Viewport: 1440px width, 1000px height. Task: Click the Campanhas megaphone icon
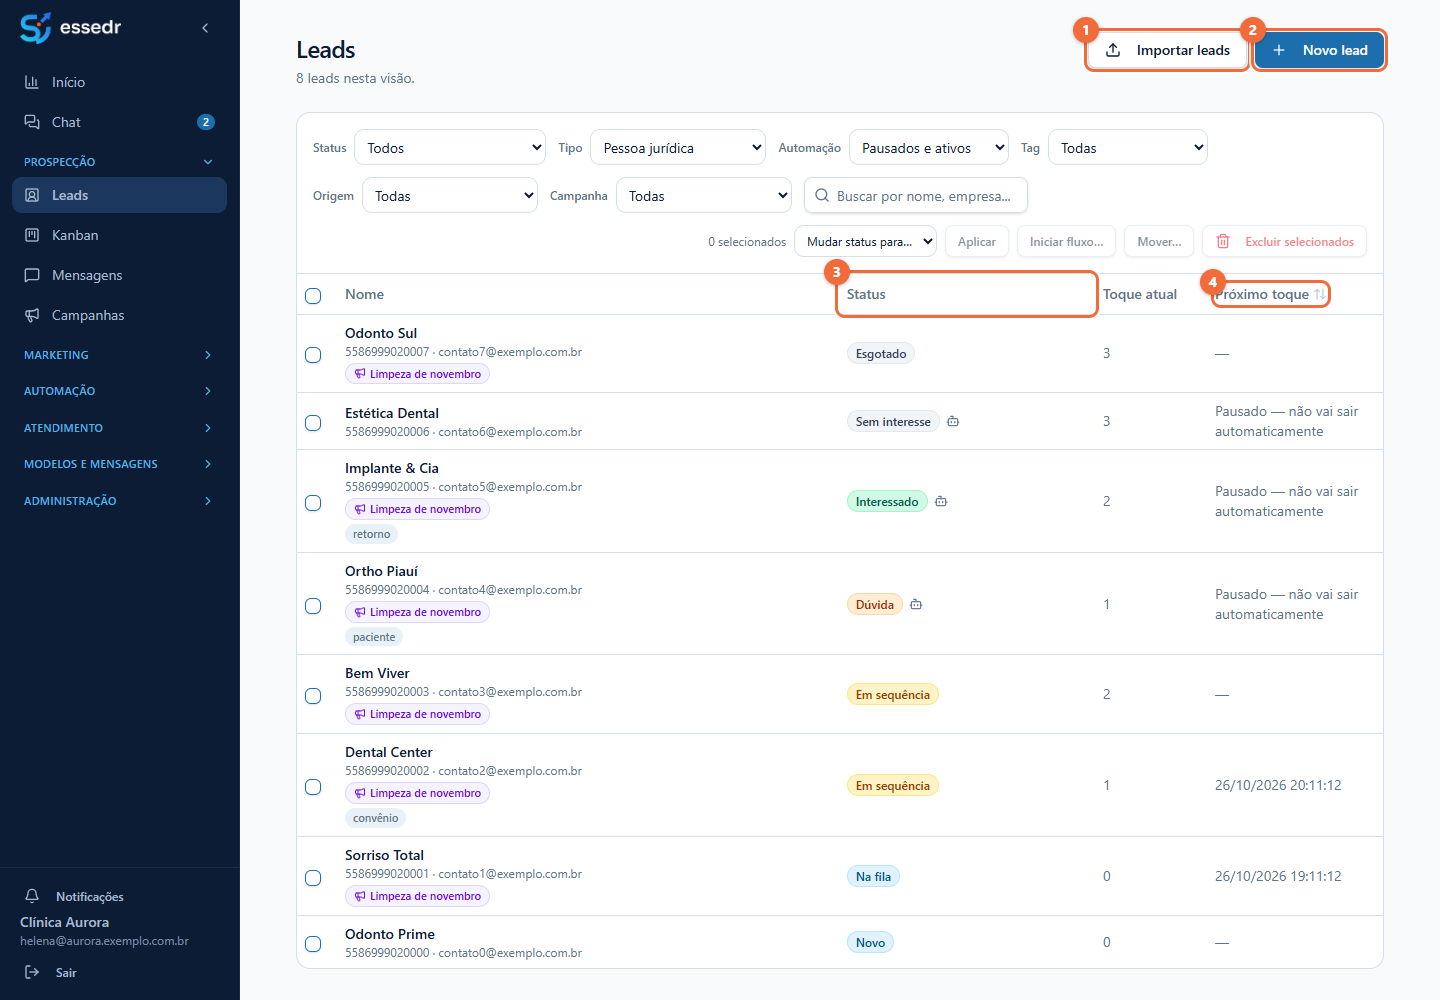click(x=32, y=315)
